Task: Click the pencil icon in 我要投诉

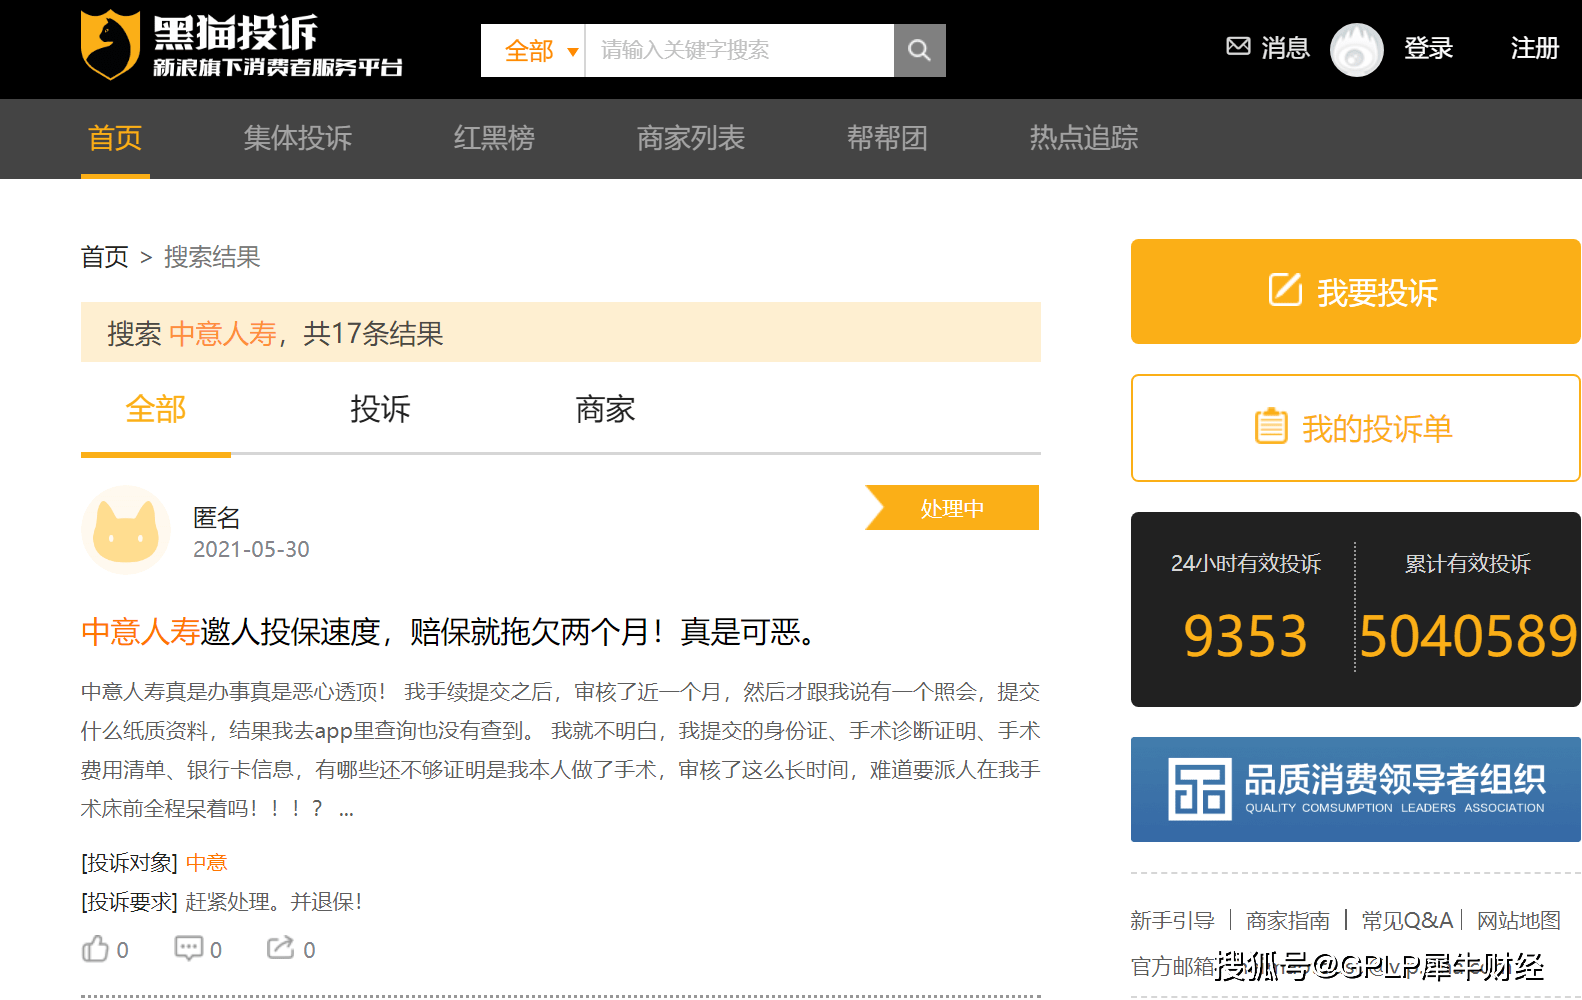Action: (x=1285, y=290)
